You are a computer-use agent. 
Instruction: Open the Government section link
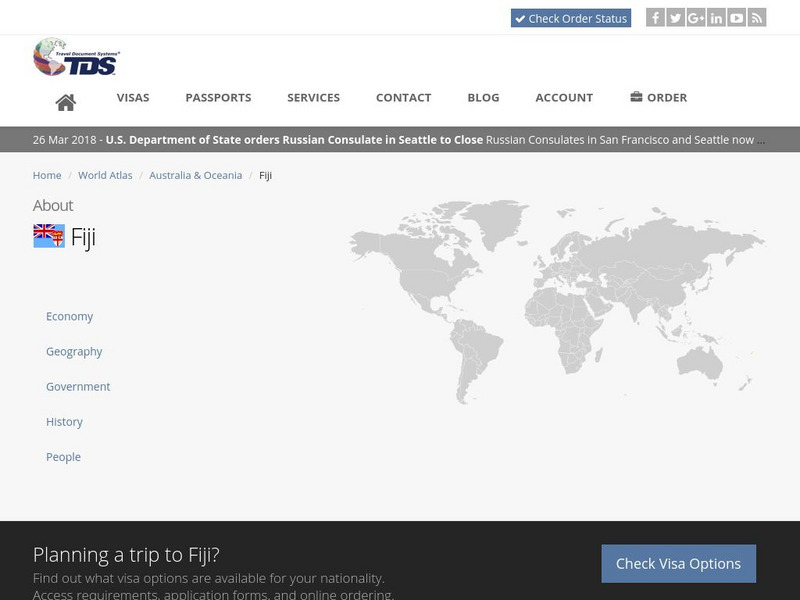(78, 387)
